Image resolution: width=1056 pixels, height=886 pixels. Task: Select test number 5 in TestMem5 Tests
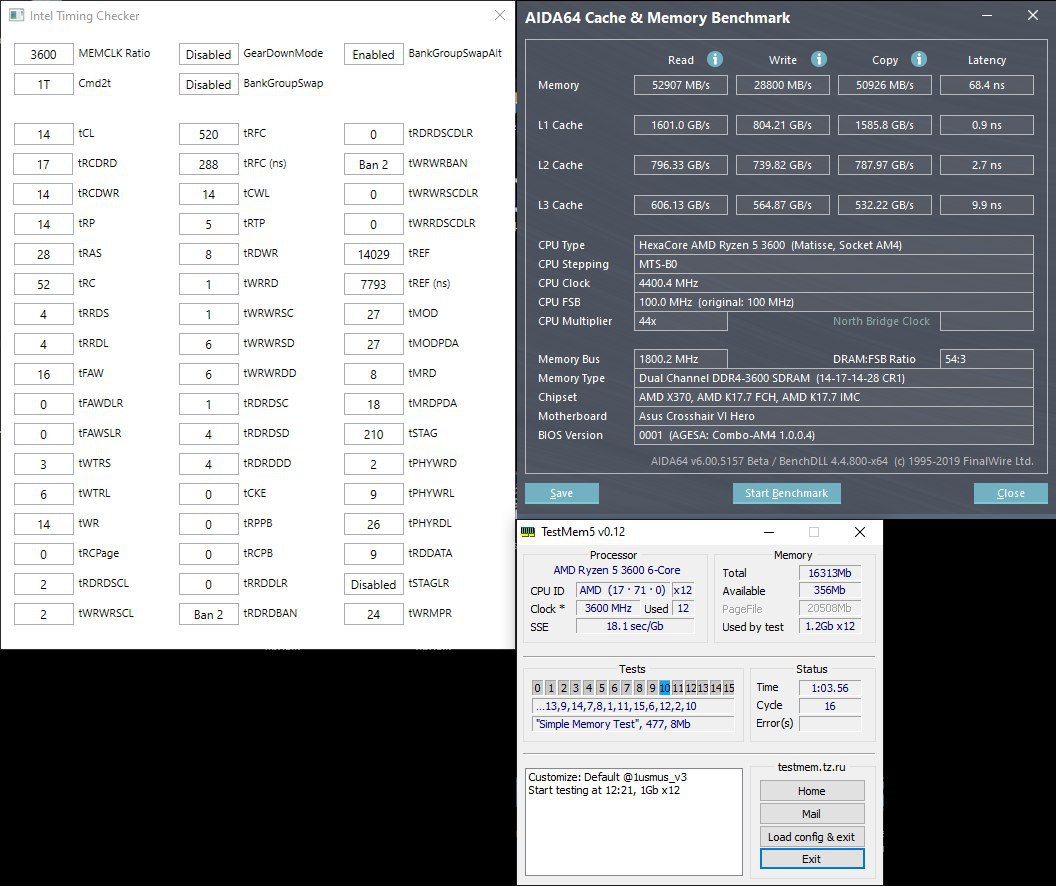click(x=601, y=687)
